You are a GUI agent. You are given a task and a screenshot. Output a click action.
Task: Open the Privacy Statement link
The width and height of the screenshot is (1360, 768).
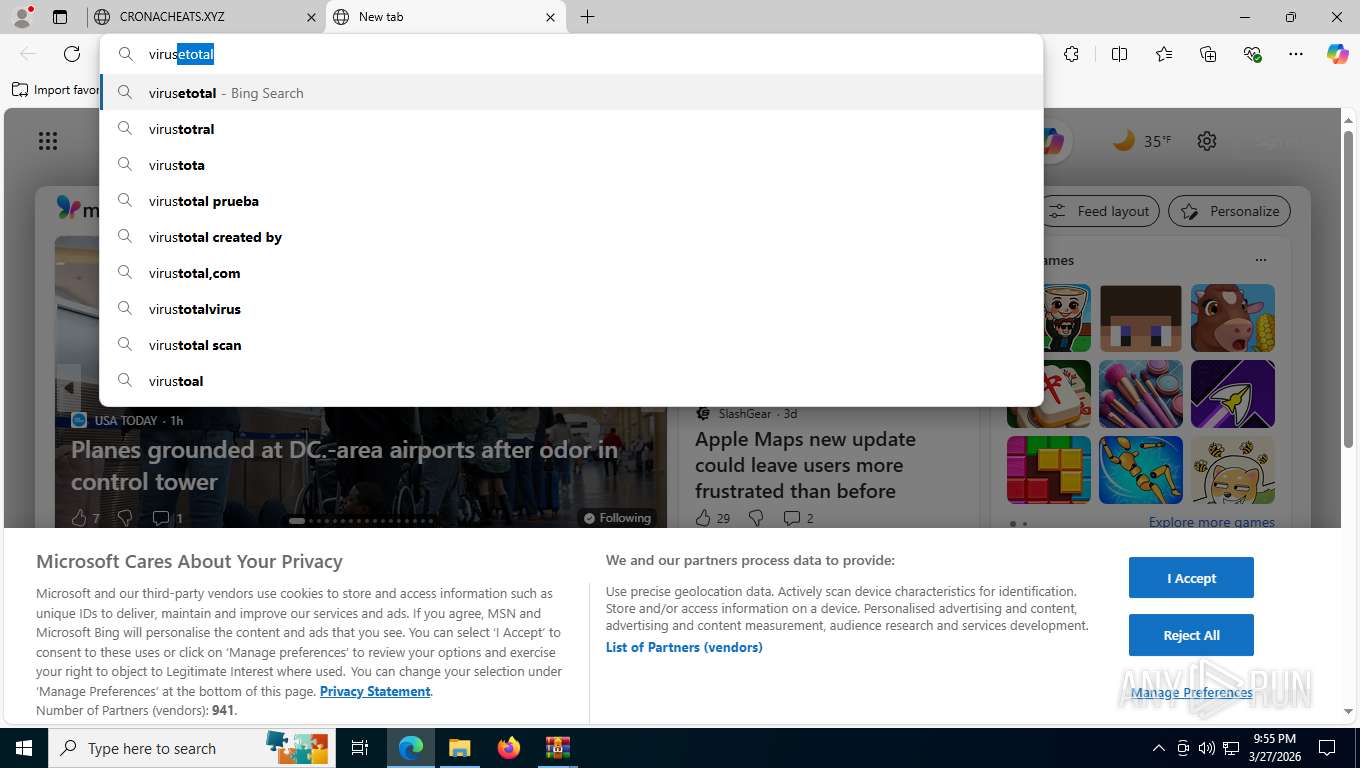(375, 691)
